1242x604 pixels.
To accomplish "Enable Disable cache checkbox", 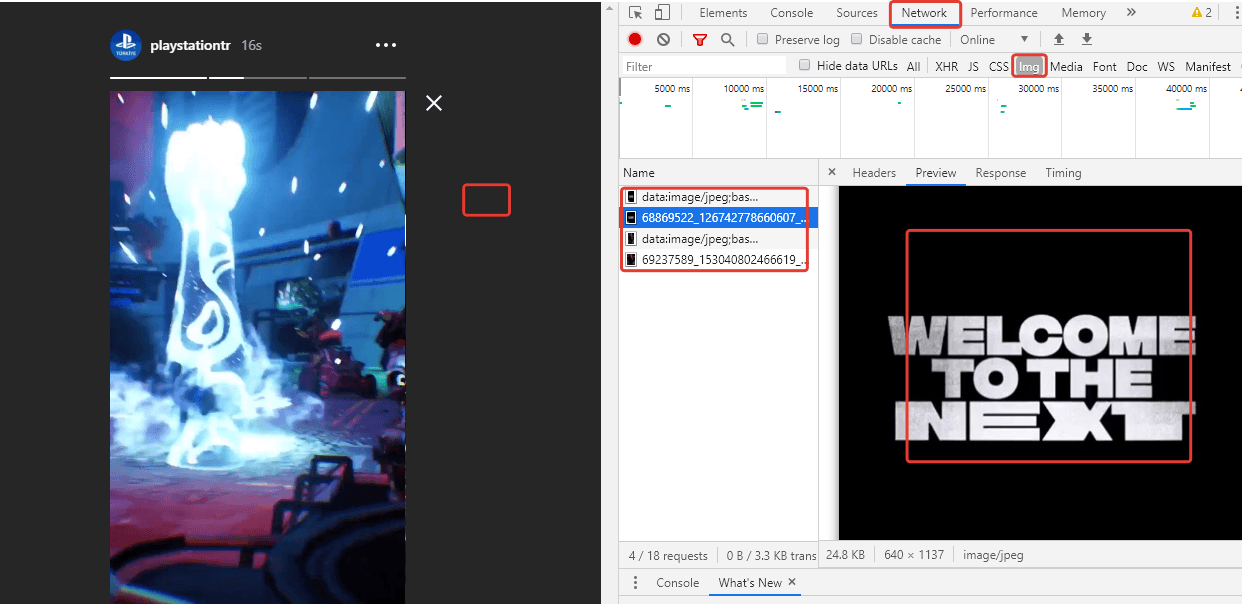I will tap(857, 39).
